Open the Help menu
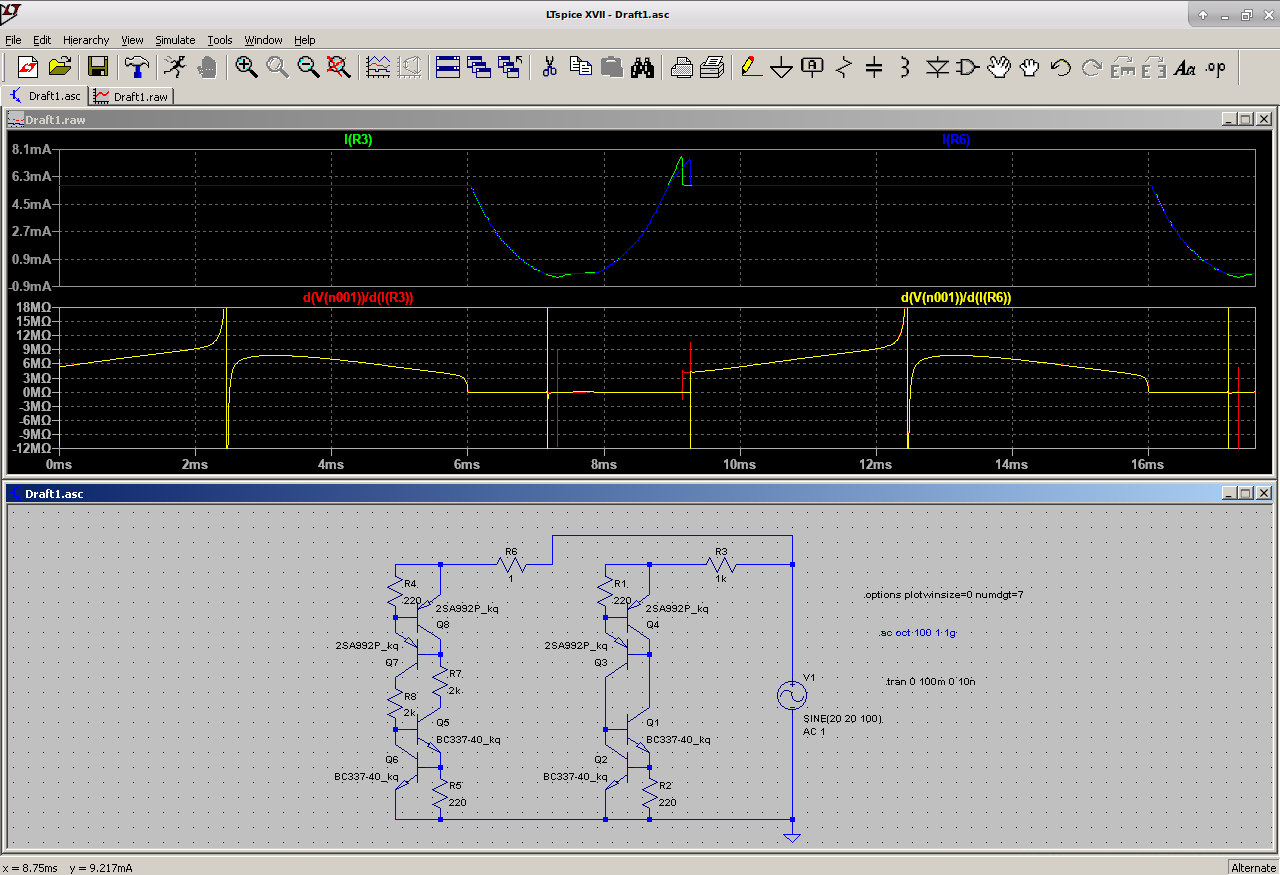This screenshot has width=1280, height=875. coord(305,40)
